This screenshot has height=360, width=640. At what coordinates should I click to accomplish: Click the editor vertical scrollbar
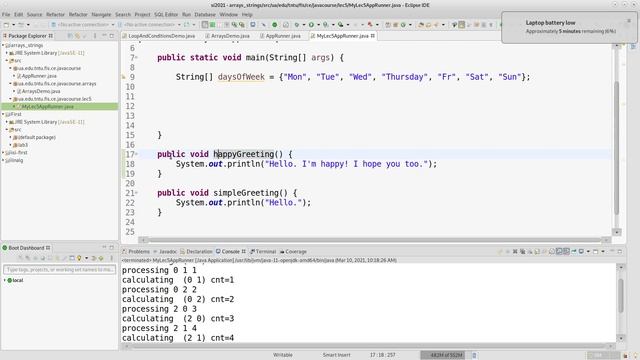point(617,147)
